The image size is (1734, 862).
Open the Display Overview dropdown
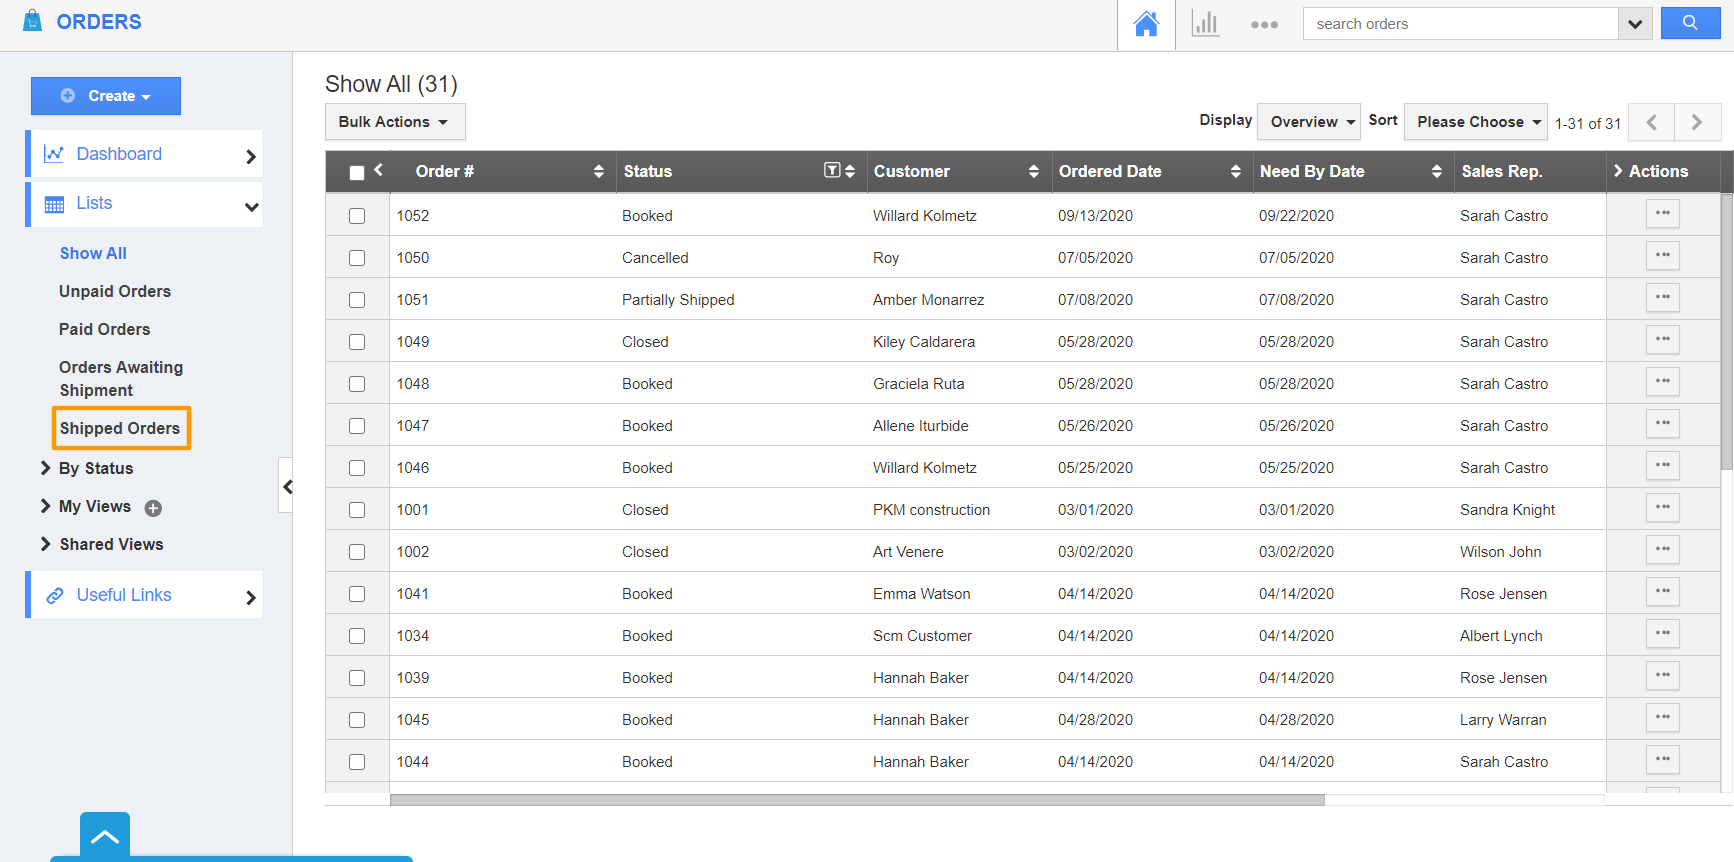click(1308, 122)
